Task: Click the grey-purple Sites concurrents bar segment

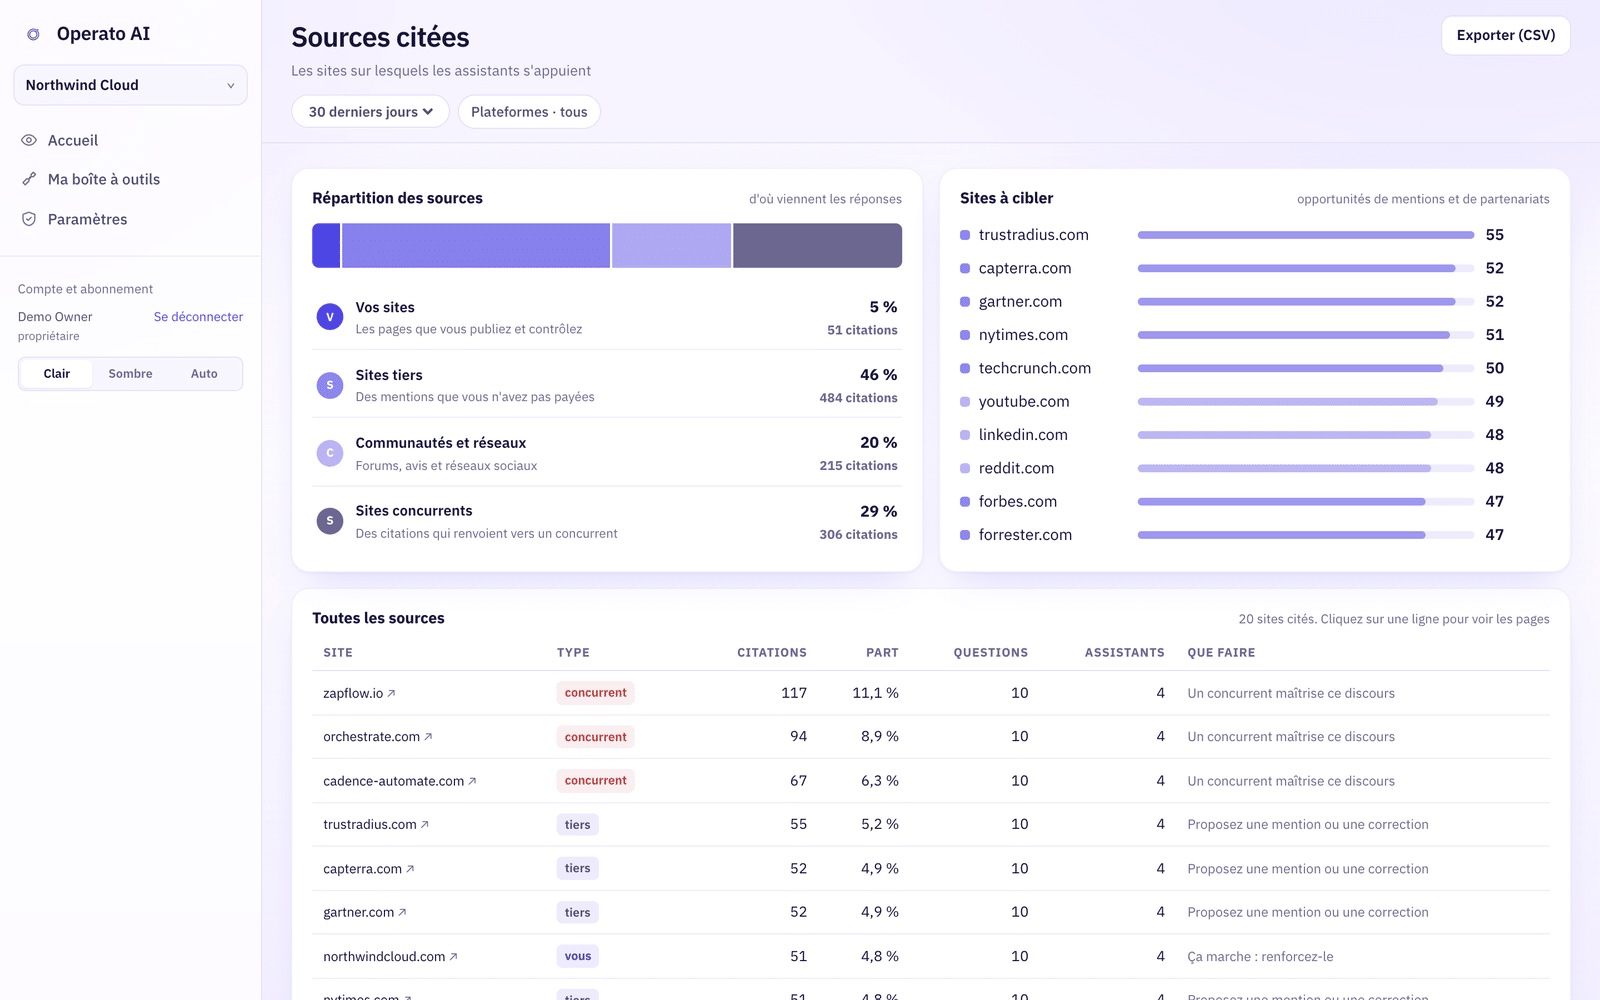Action: click(817, 245)
